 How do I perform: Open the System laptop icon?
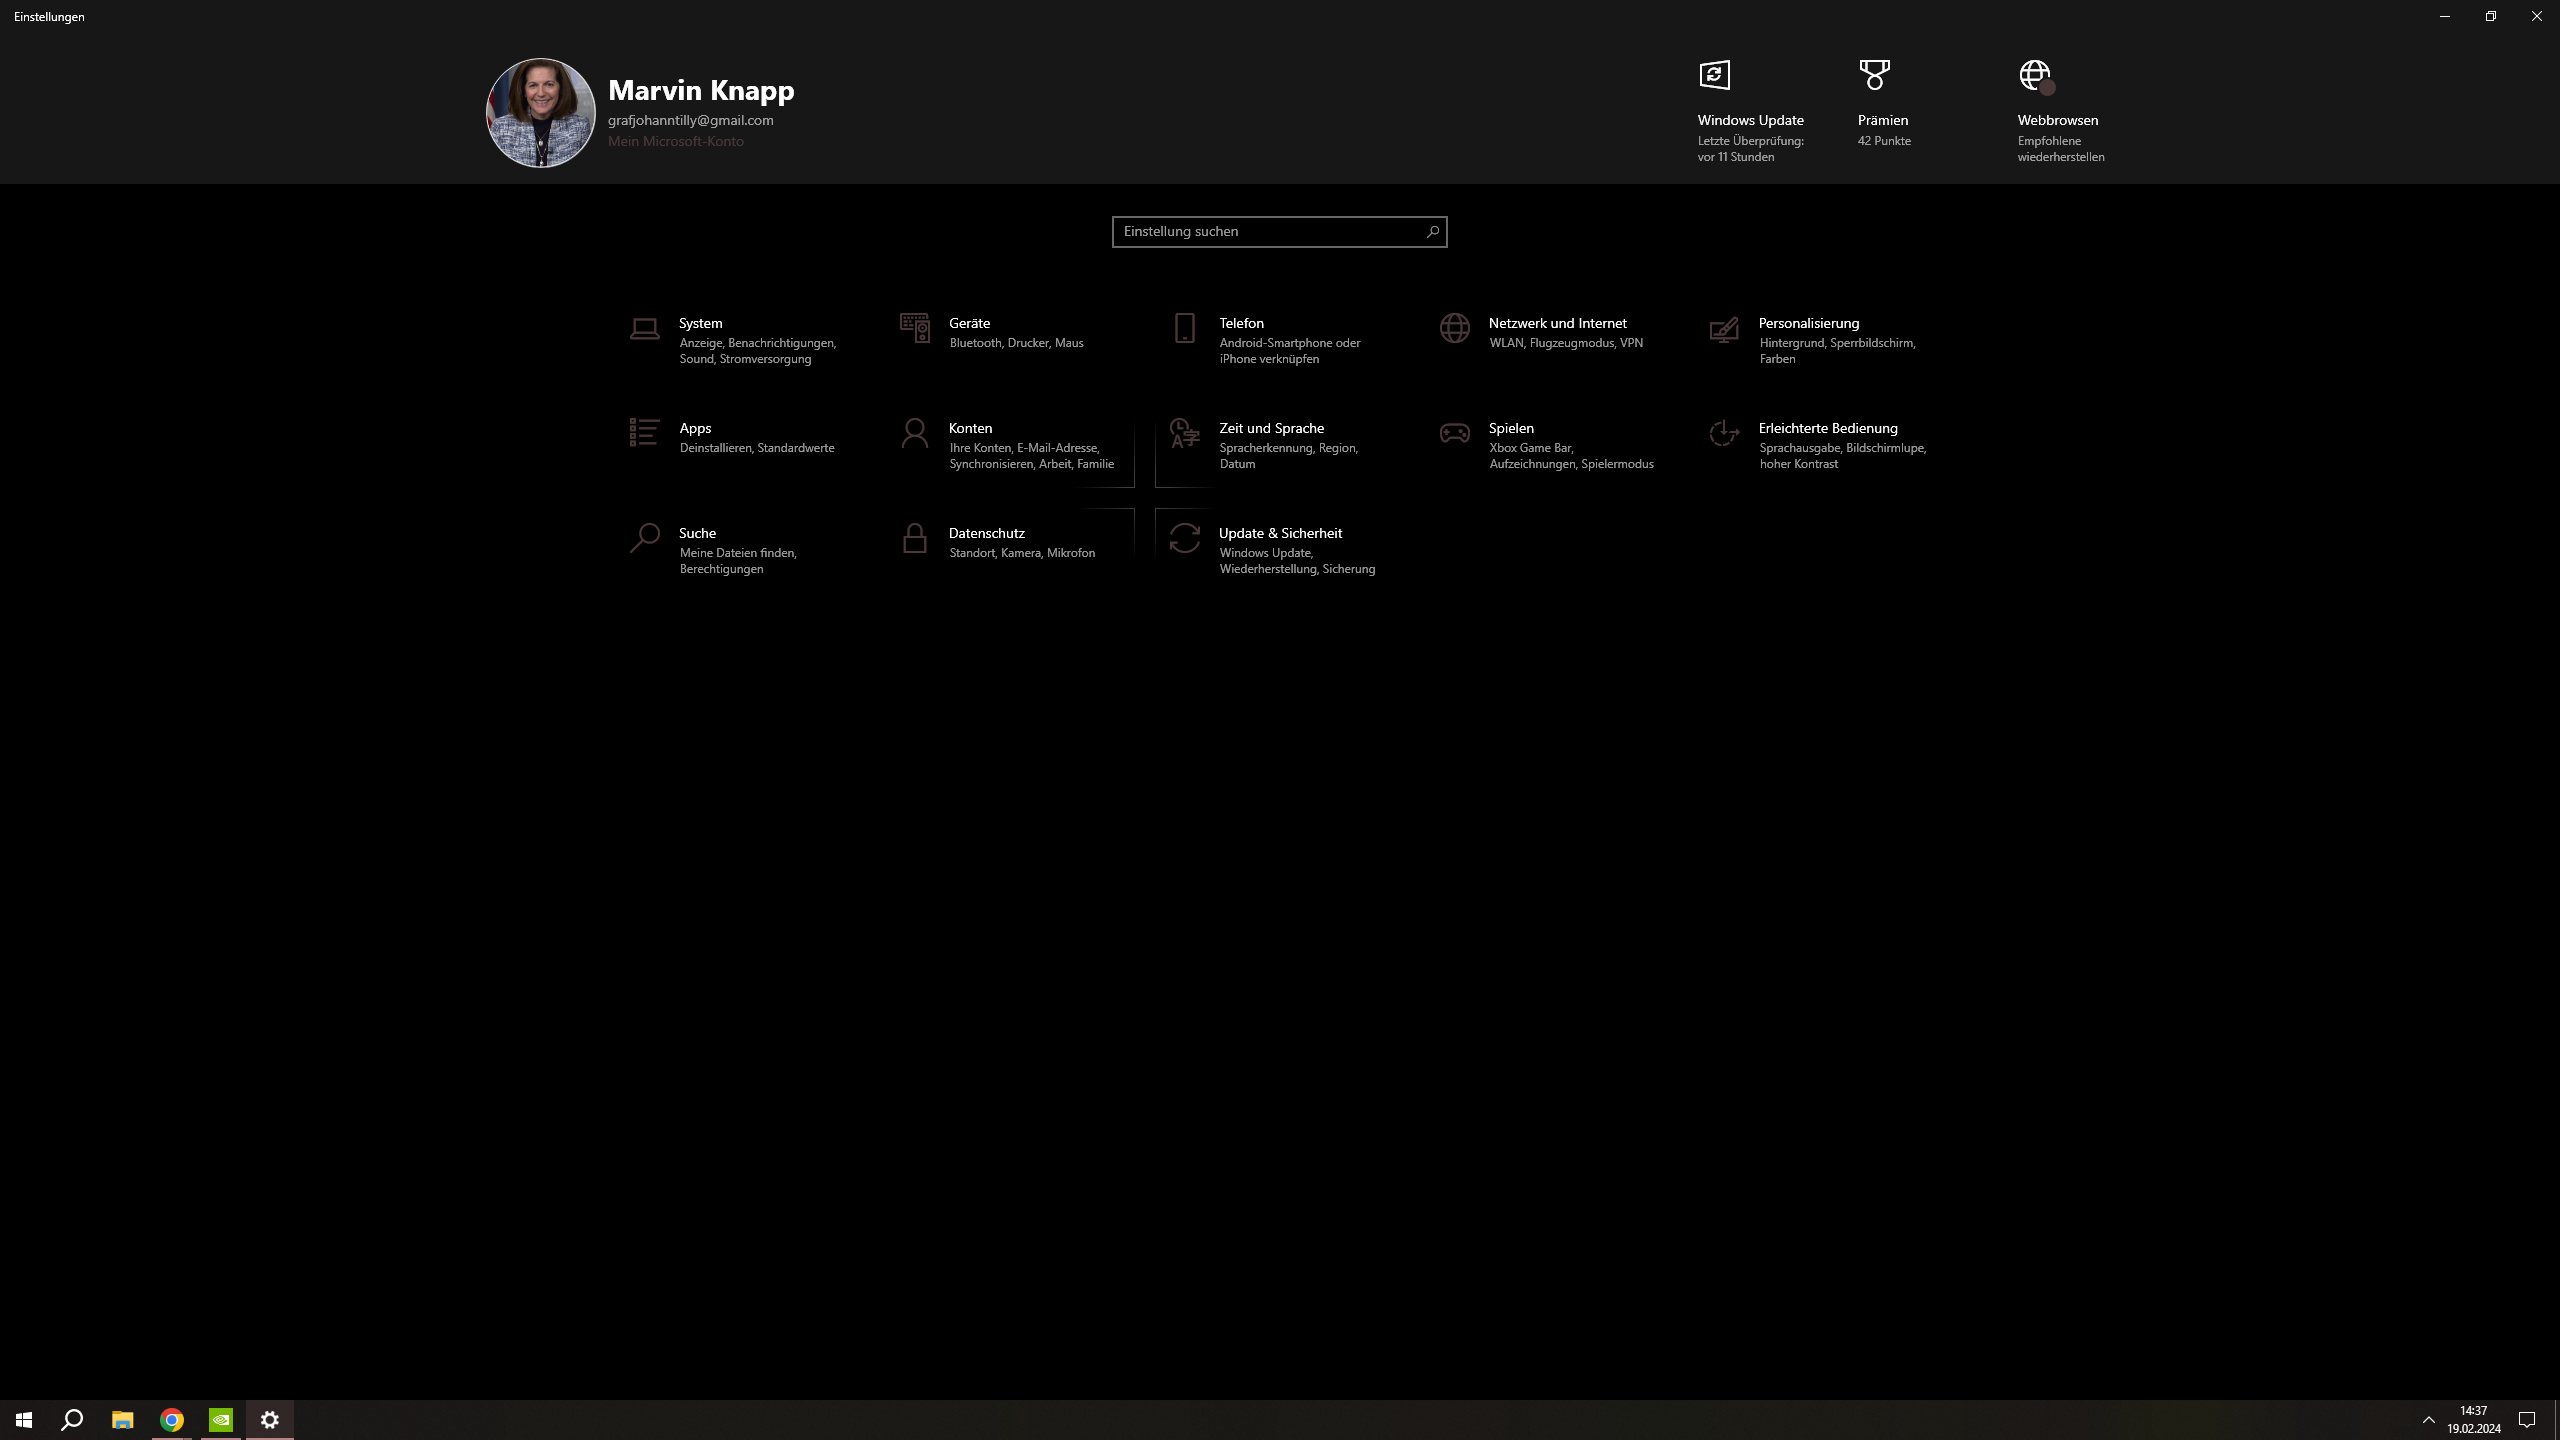coord(644,329)
